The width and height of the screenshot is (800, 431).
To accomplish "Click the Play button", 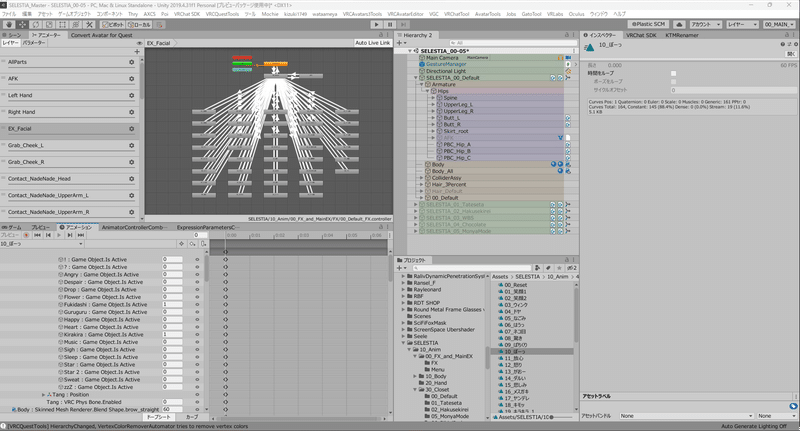I will click(377, 24).
